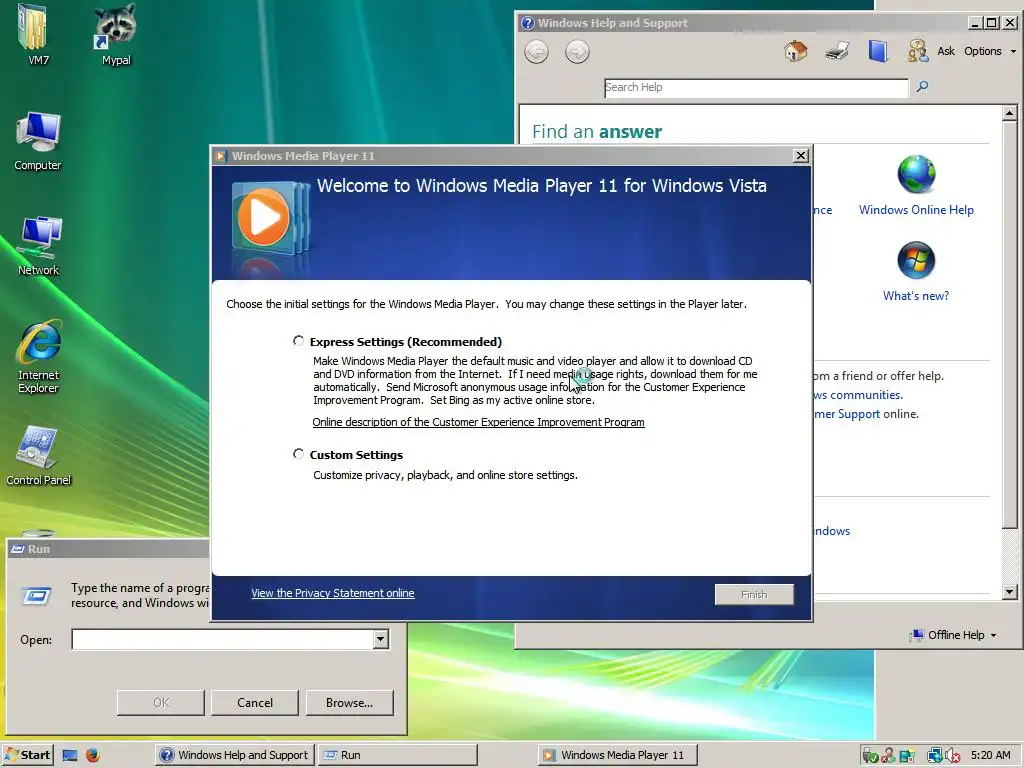The width and height of the screenshot is (1024, 768).
Task: Close the Windows Media Player 11 dialog
Action: [x=801, y=155]
